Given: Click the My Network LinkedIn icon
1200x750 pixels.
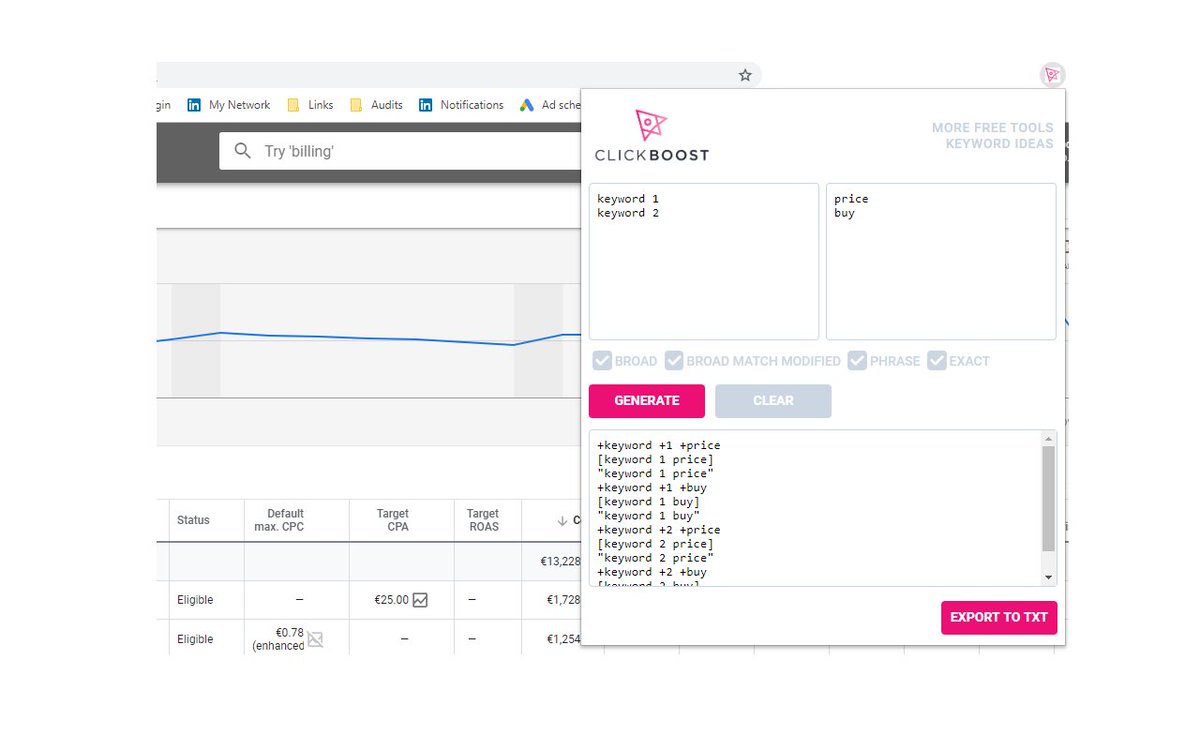Looking at the screenshot, I should point(194,105).
